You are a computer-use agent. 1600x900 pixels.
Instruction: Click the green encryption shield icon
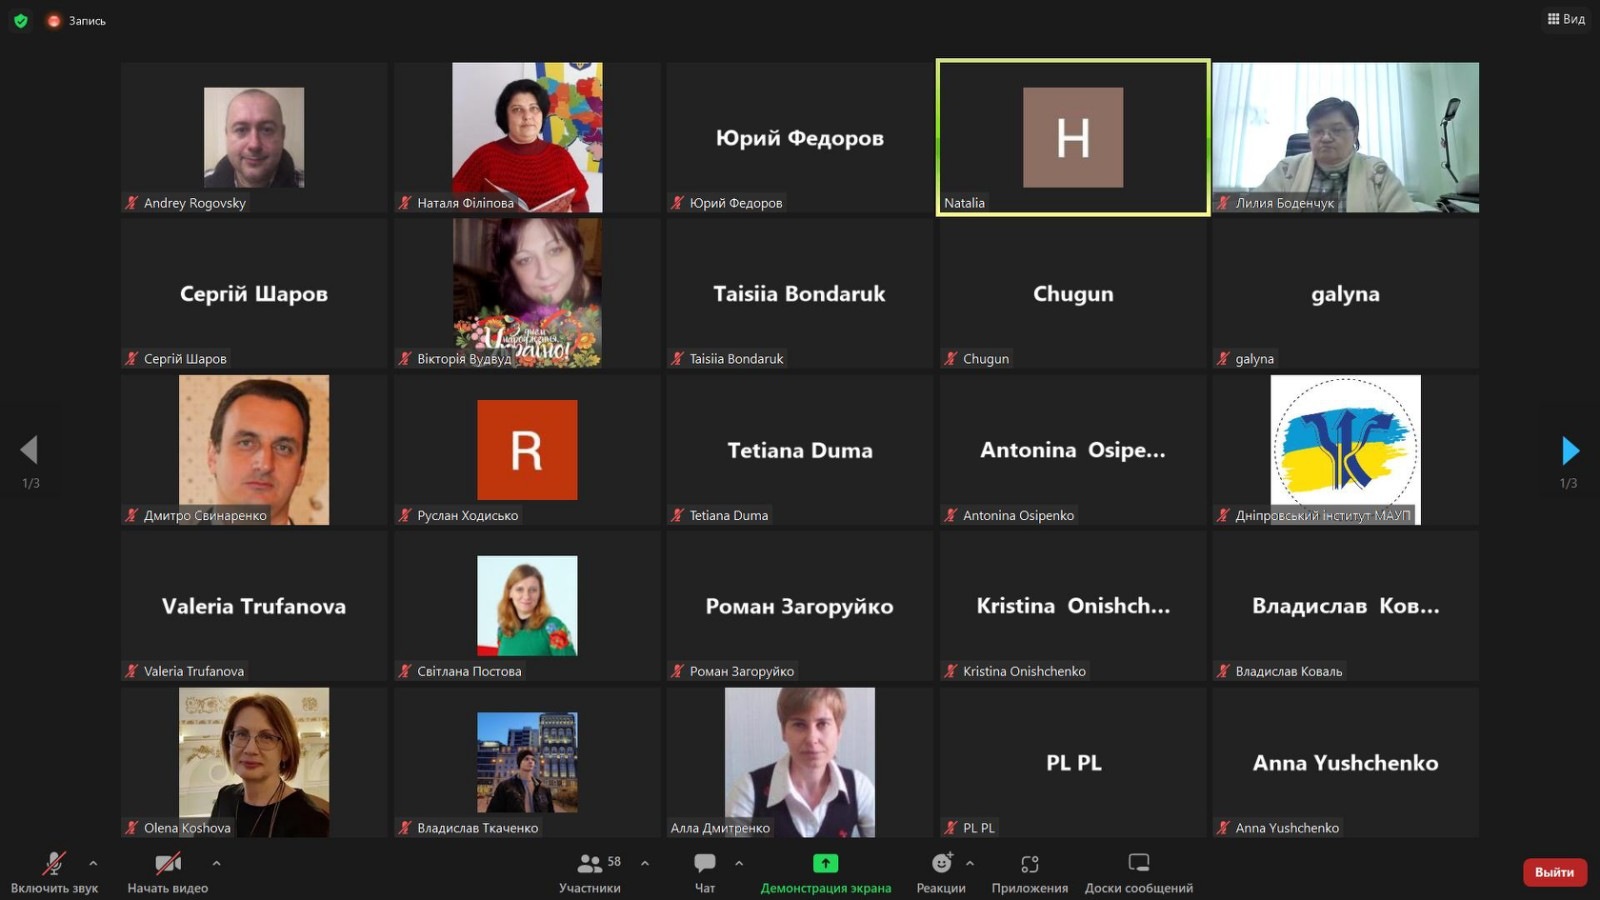pos(21,20)
